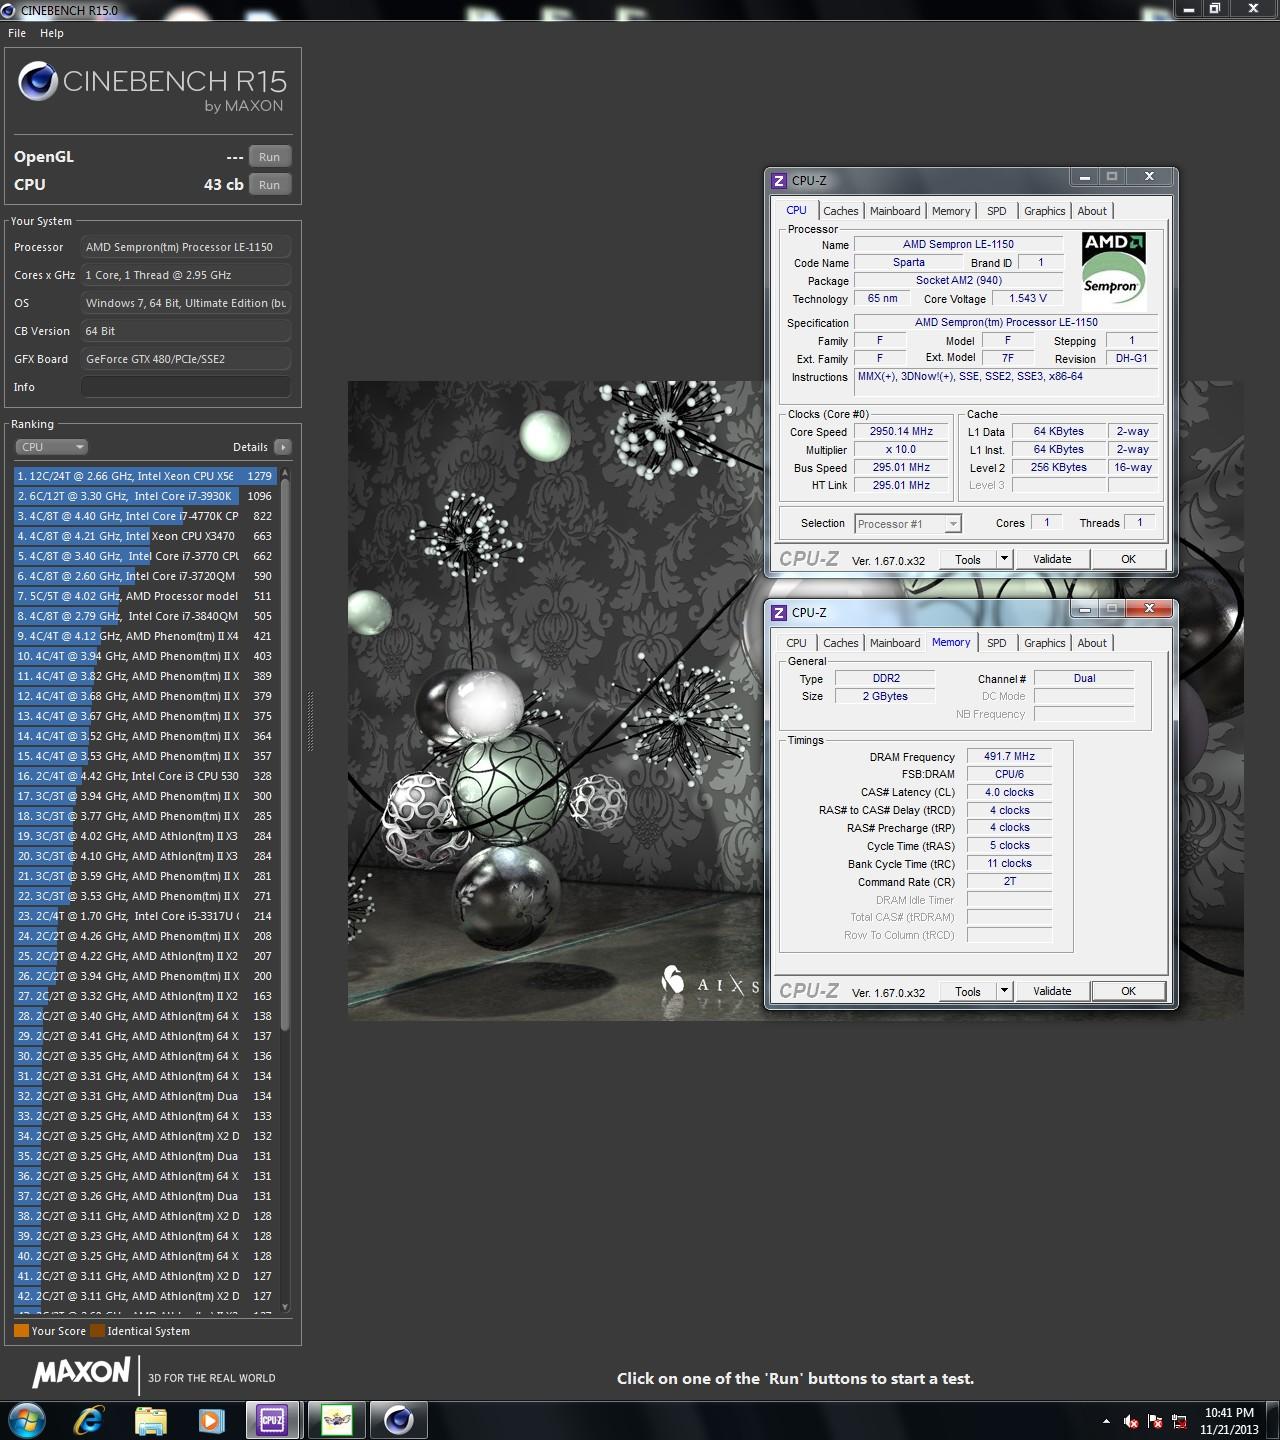Screen dimensions: 1280x1440
Task: Select ranking entry 16 Core i3 530
Action: click(145, 776)
